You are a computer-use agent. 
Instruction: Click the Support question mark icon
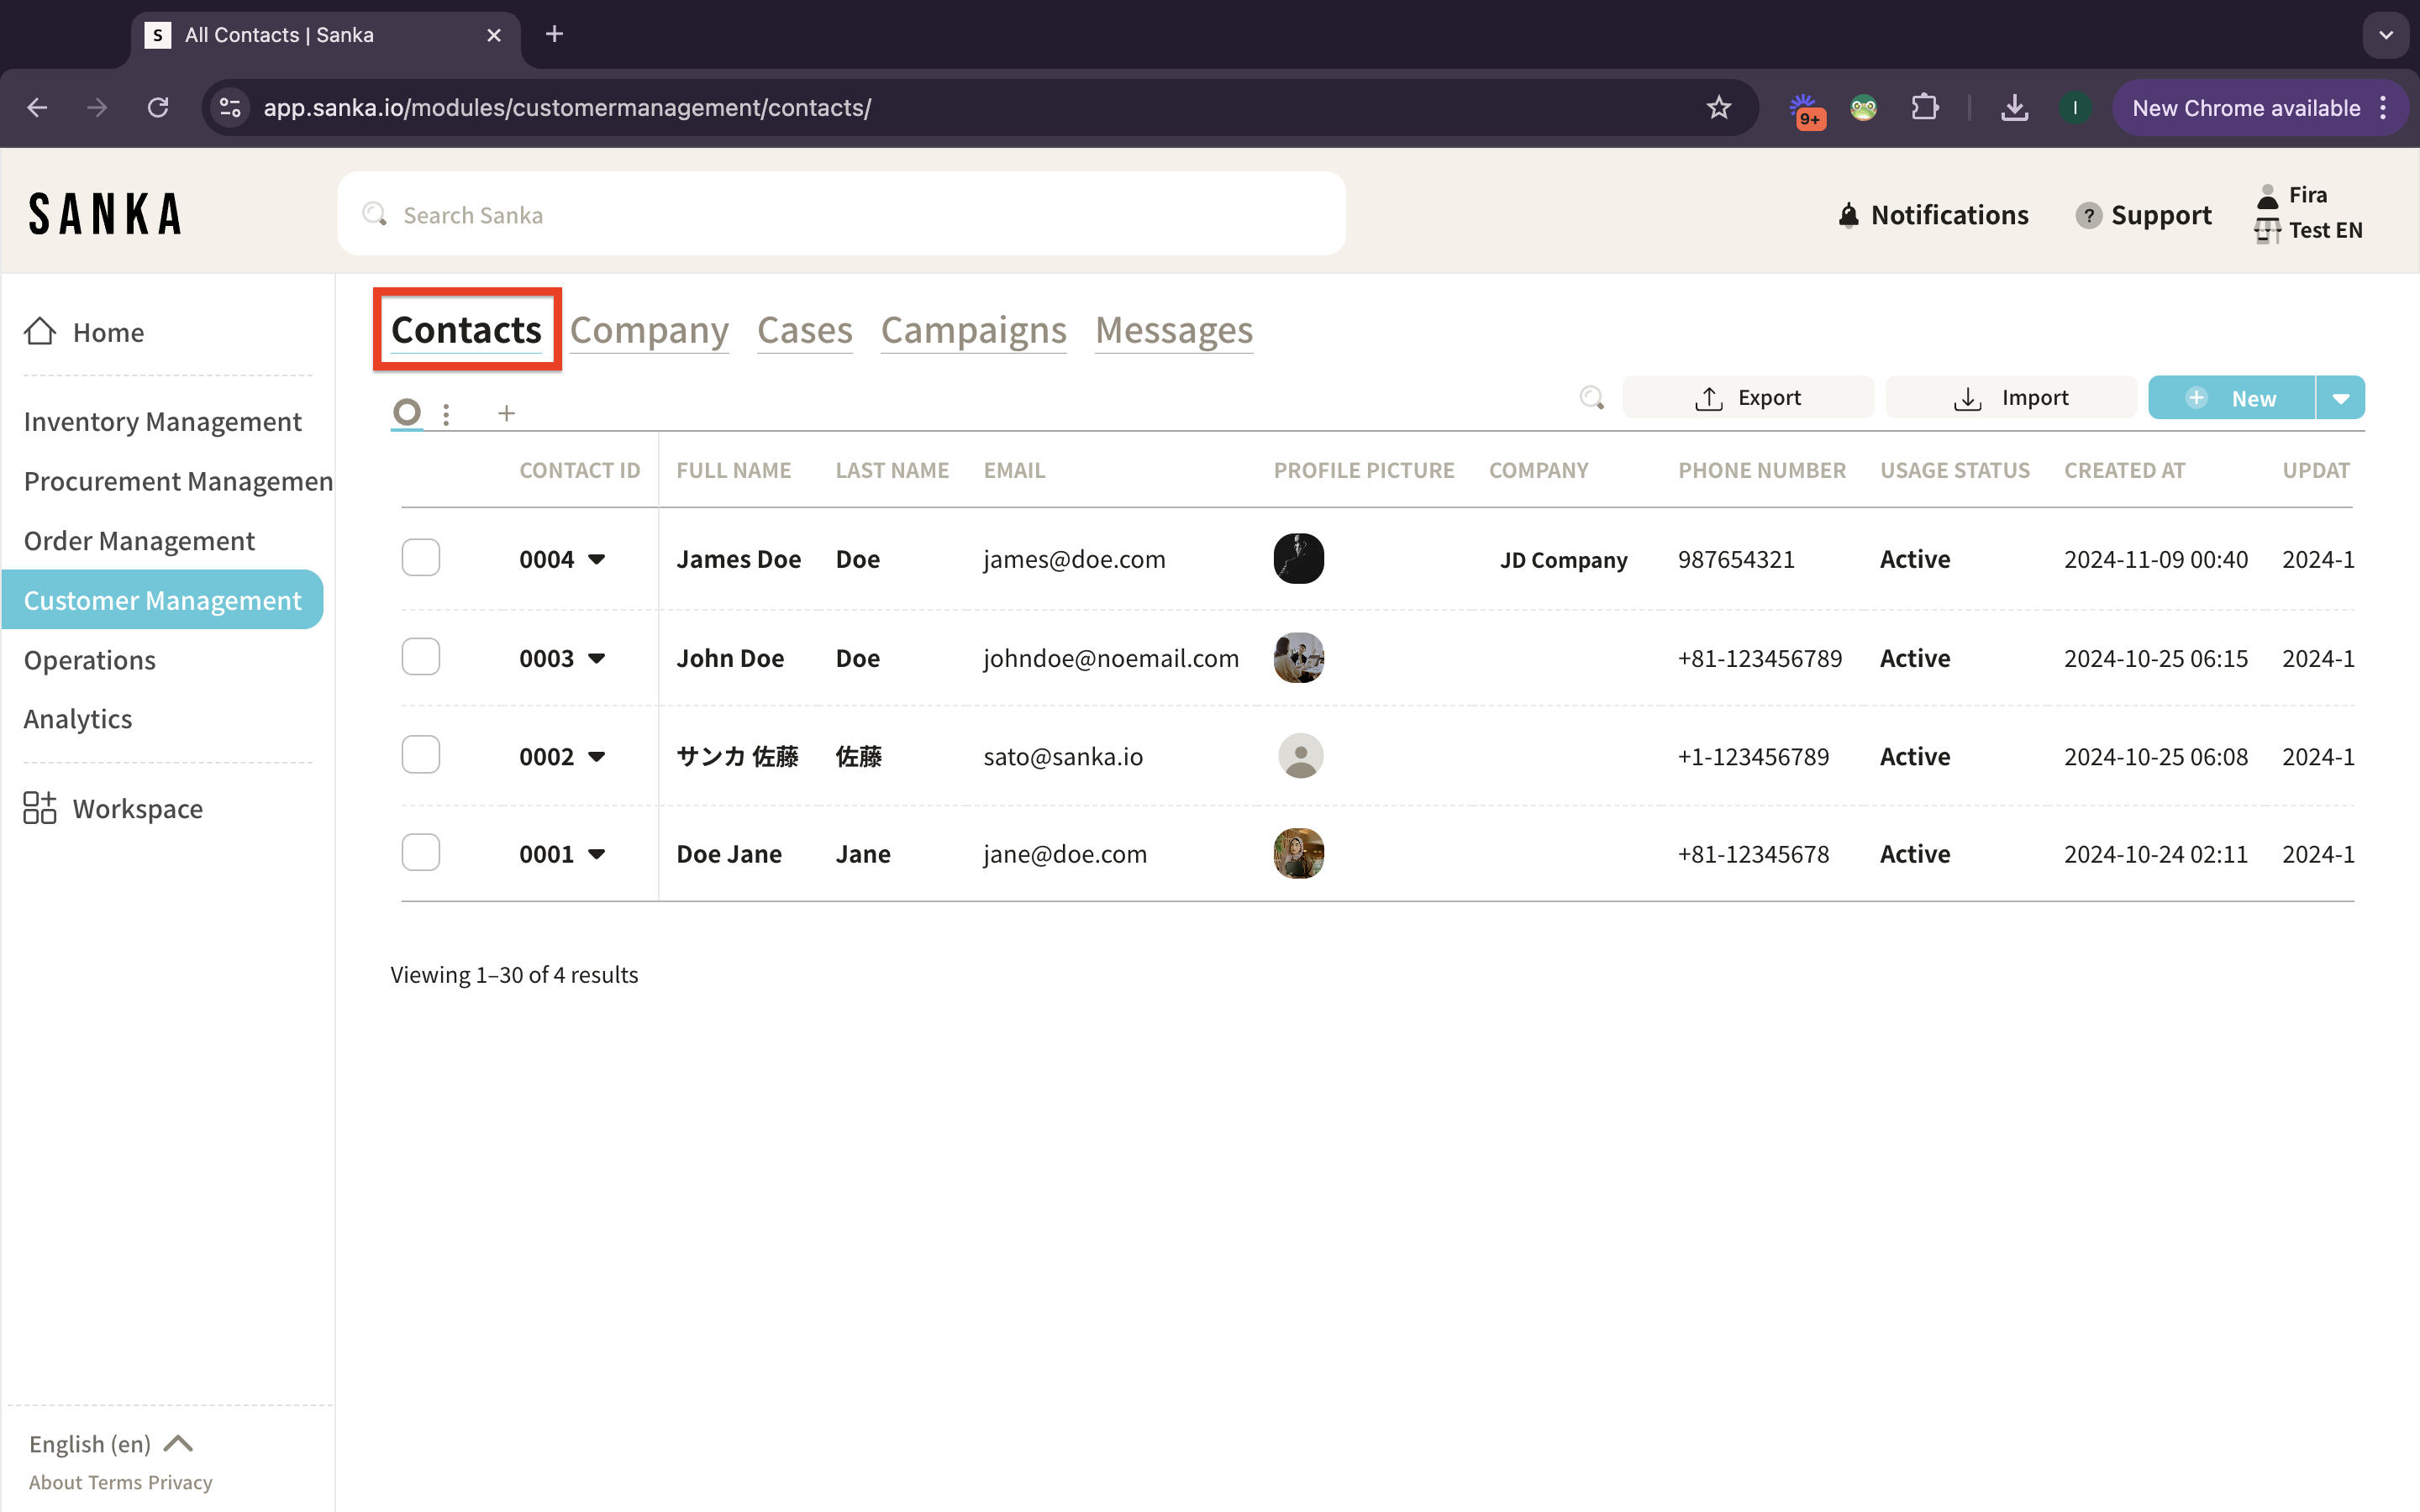pyautogui.click(x=2088, y=215)
